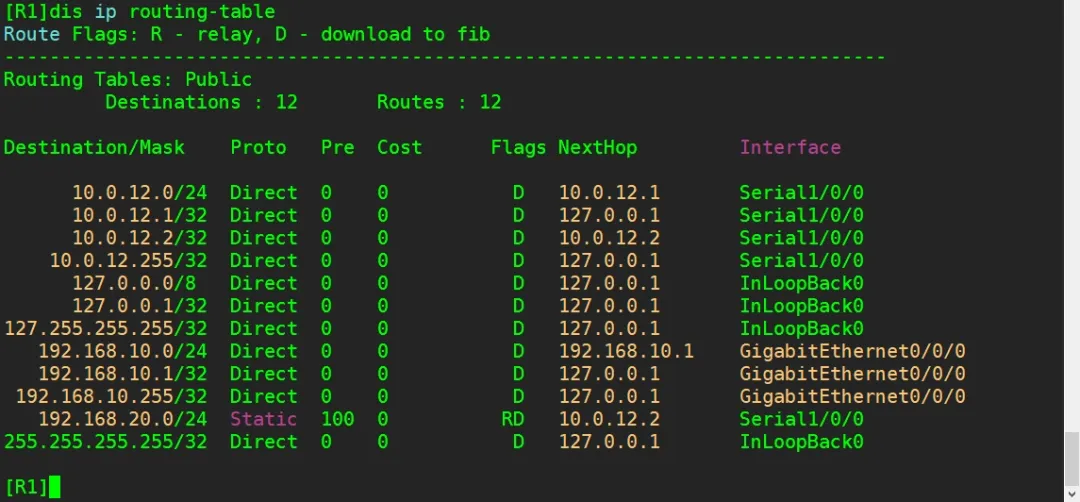The height and width of the screenshot is (502, 1080).
Task: Select the 255.255.255.255/32 destination entry
Action: click(x=105, y=441)
